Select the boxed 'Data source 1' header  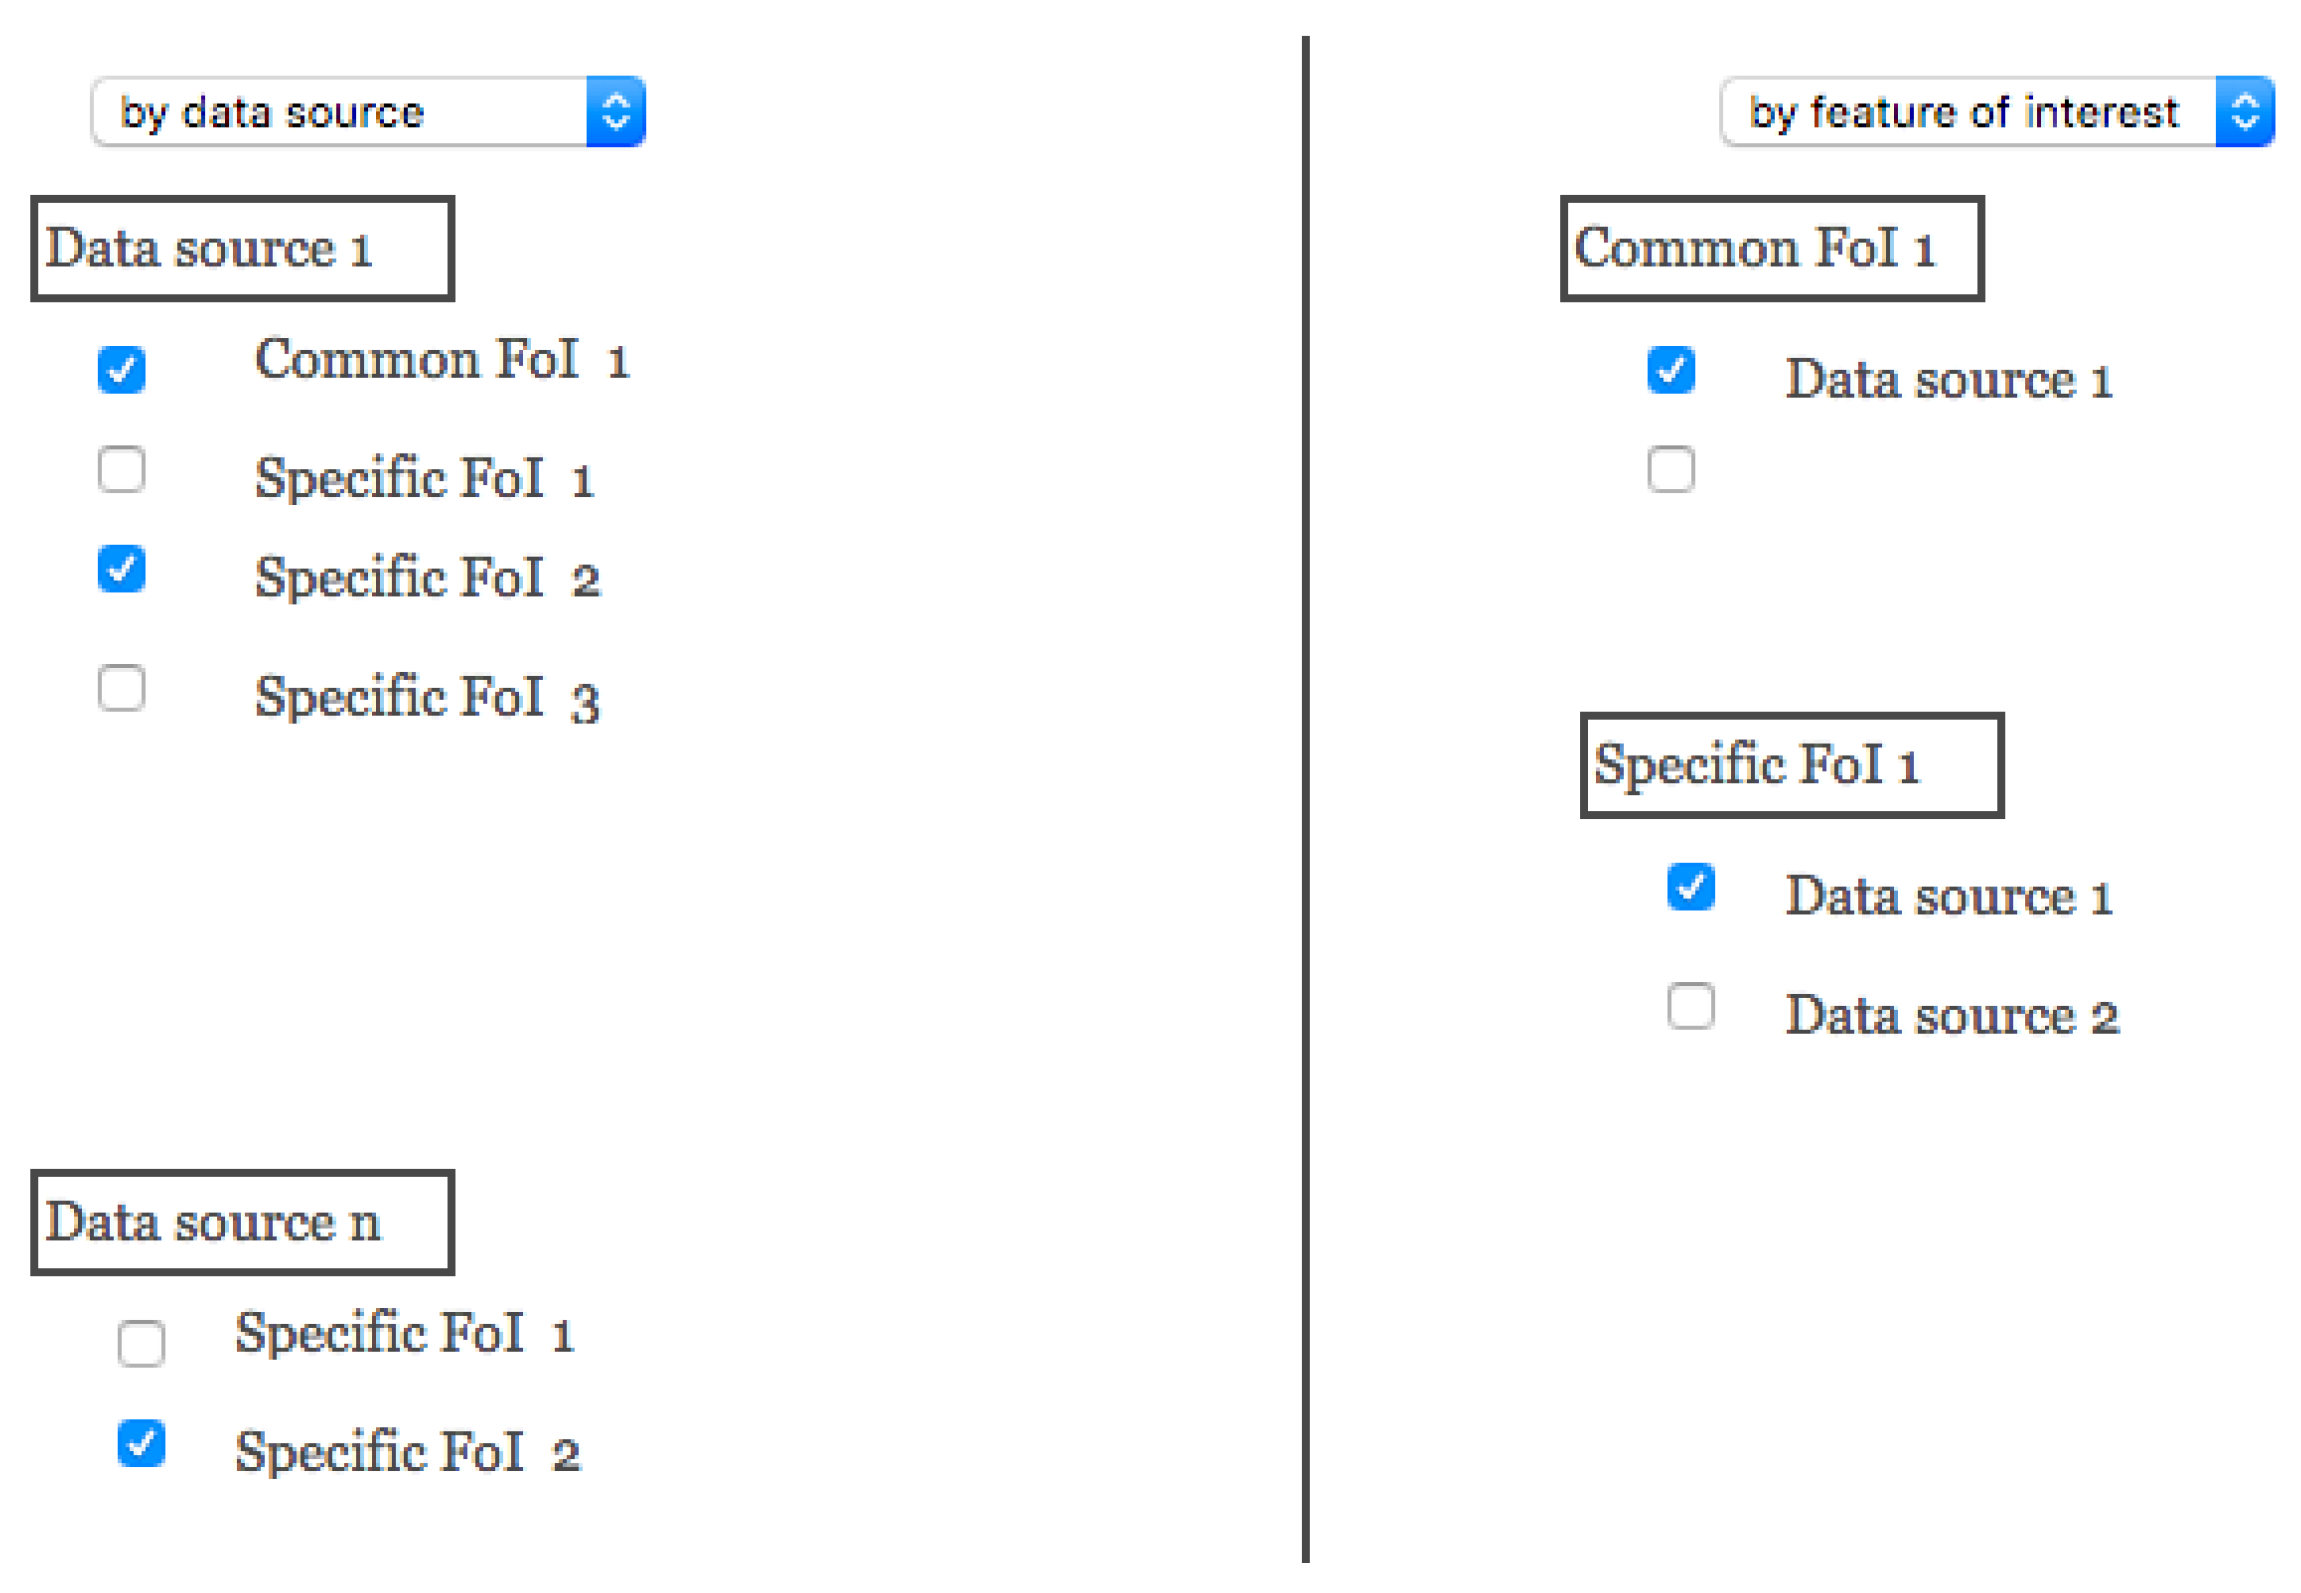coord(243,248)
